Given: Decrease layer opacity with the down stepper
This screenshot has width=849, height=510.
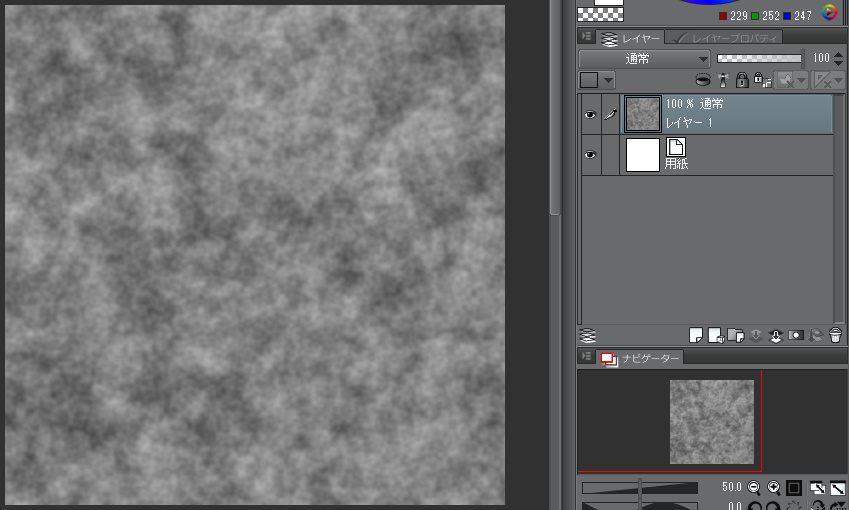Looking at the screenshot, I should [x=838, y=62].
